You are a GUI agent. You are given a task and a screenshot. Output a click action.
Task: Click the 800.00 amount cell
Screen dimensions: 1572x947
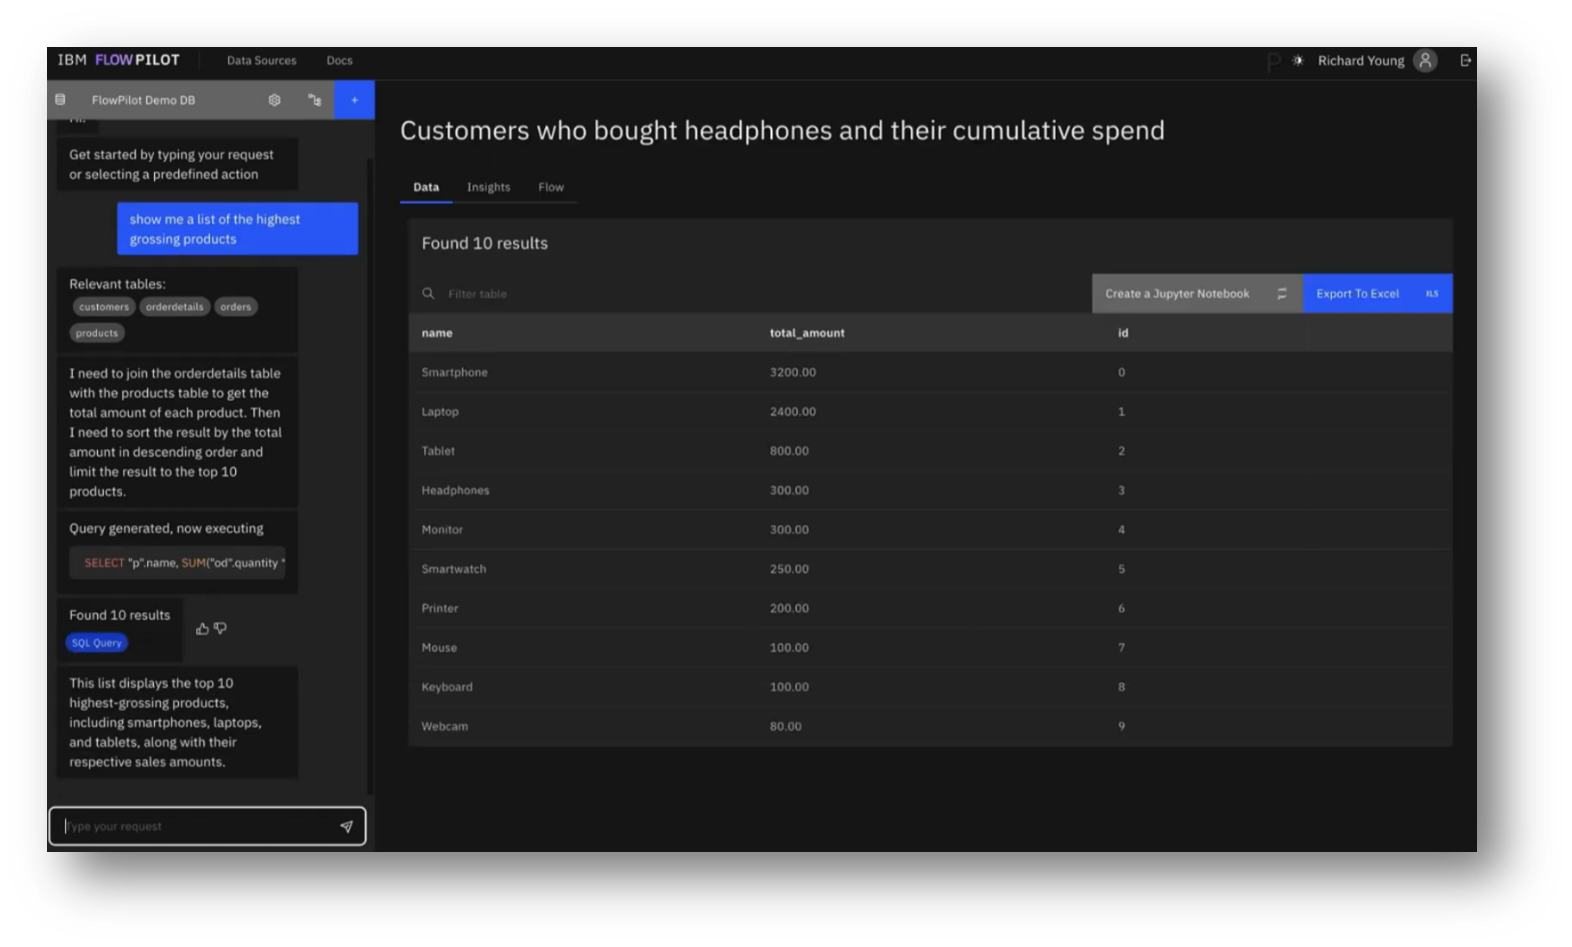(789, 451)
